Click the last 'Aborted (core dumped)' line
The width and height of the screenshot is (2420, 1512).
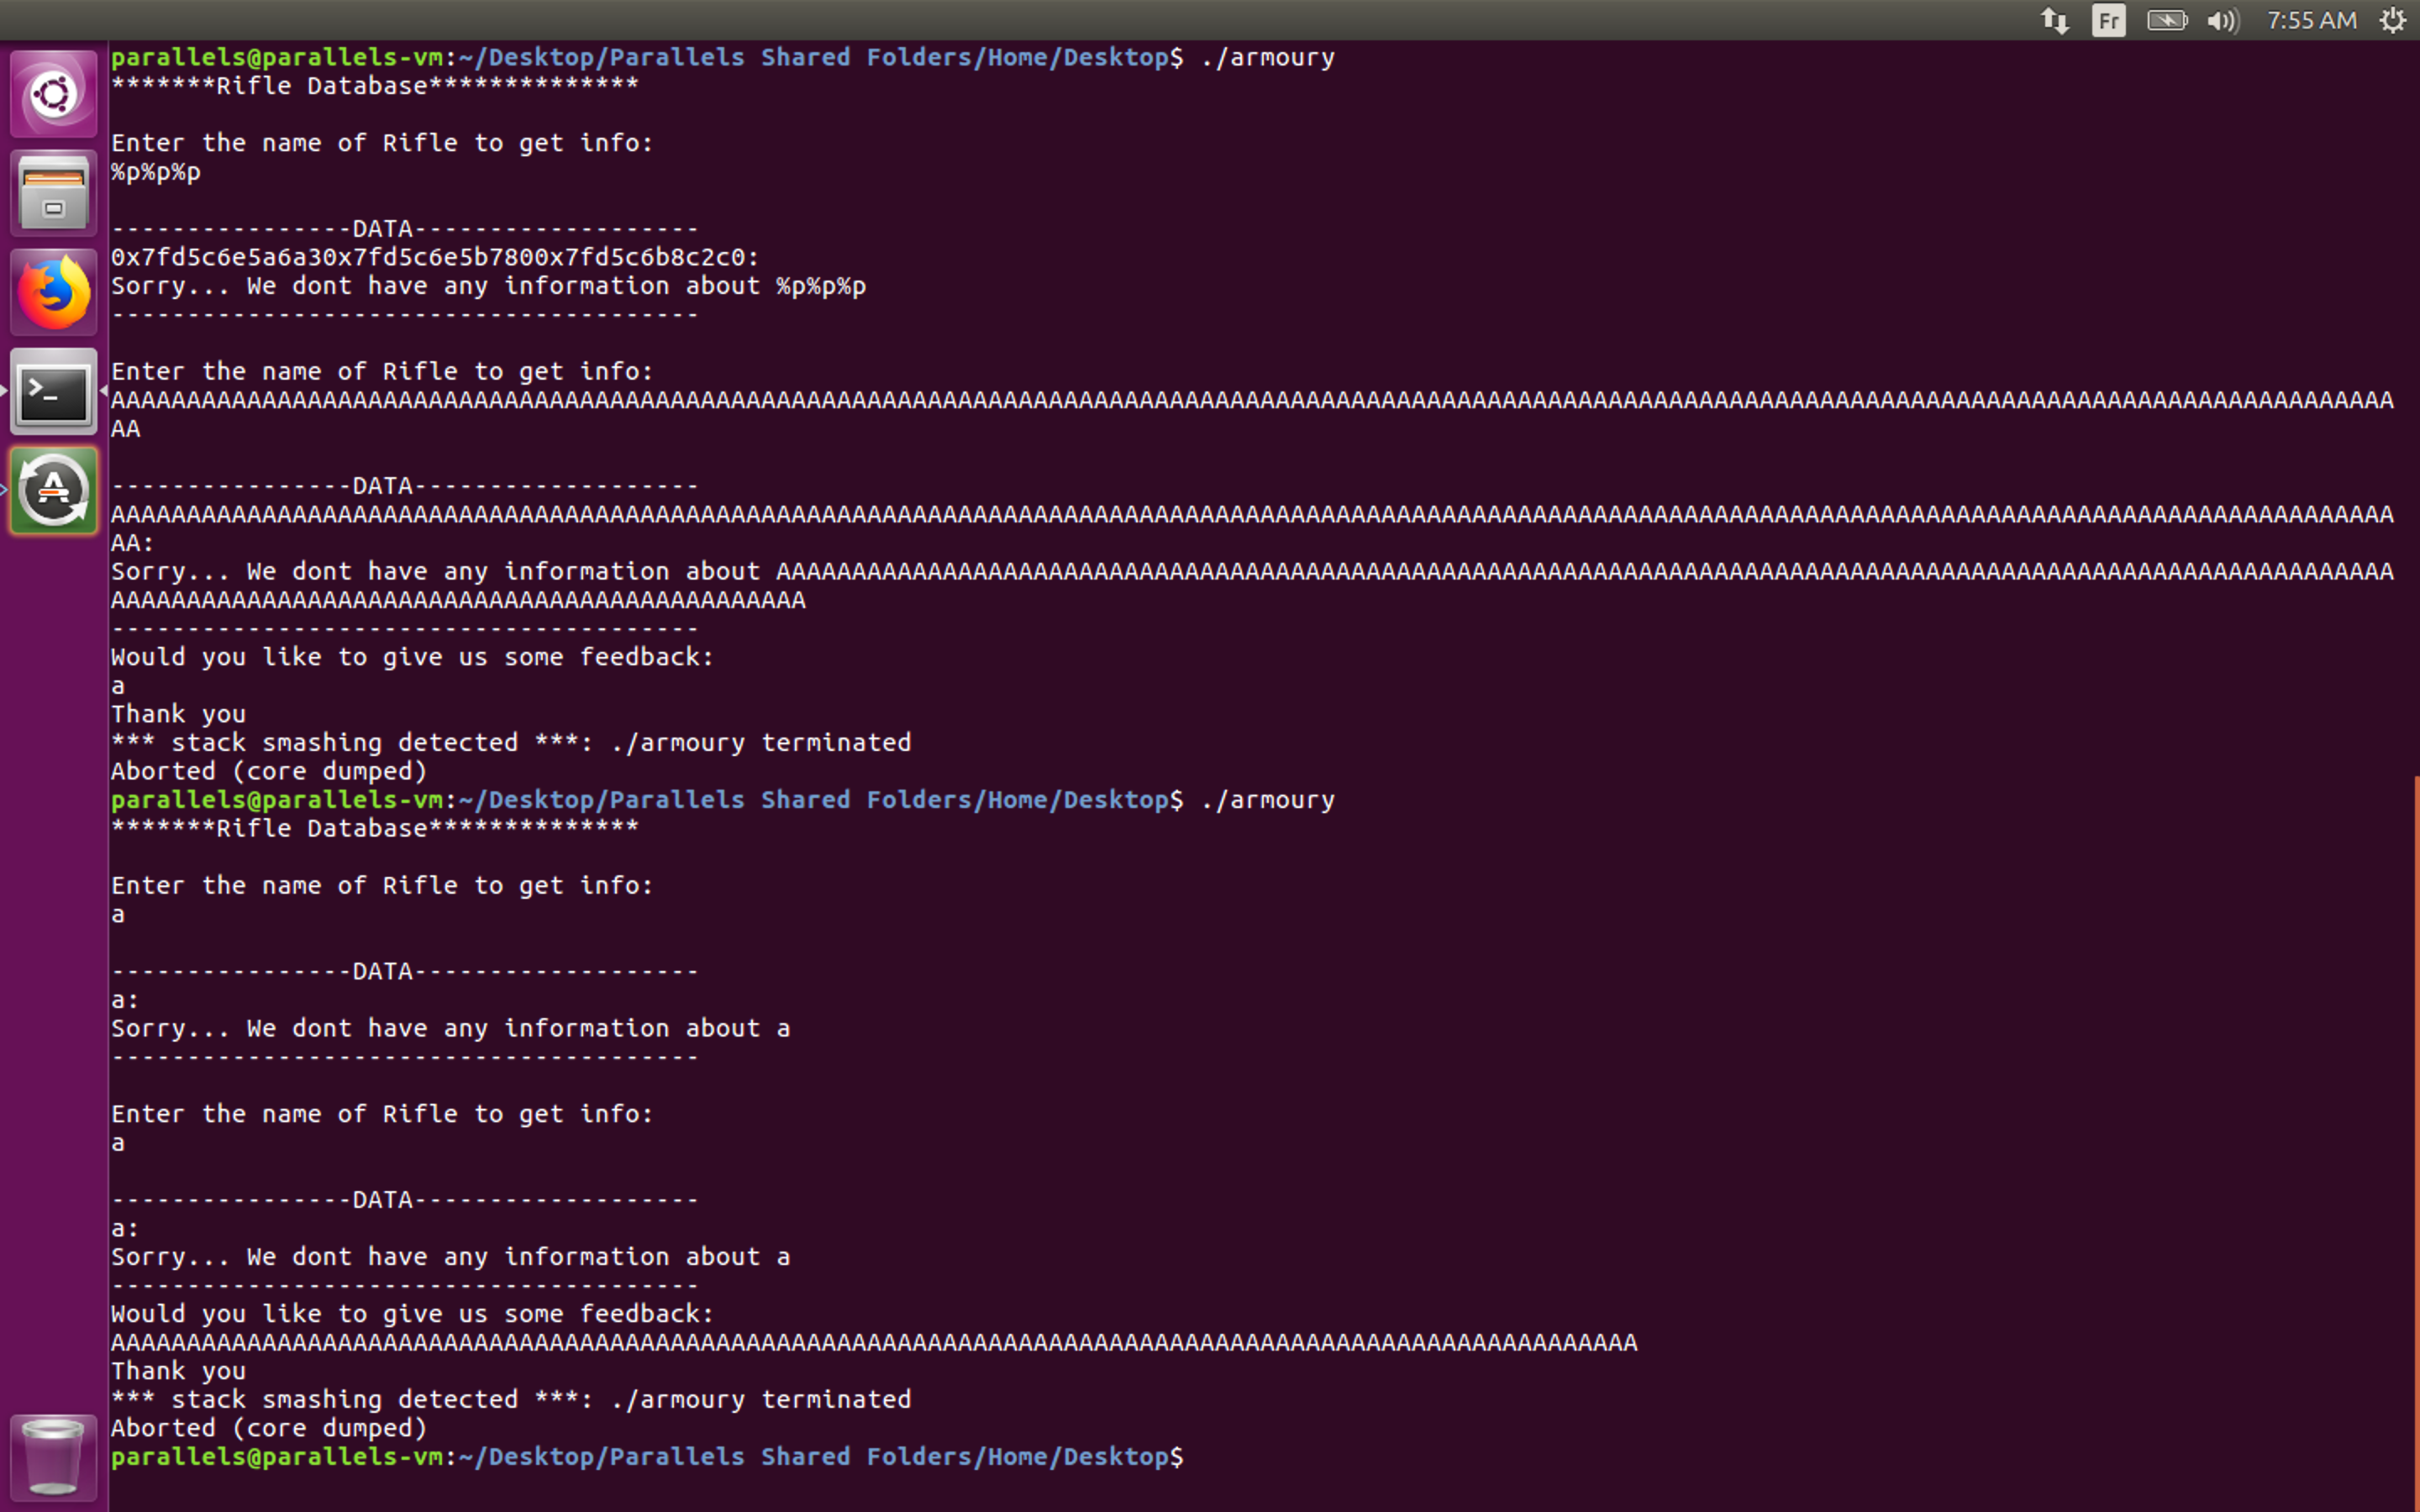(269, 1429)
